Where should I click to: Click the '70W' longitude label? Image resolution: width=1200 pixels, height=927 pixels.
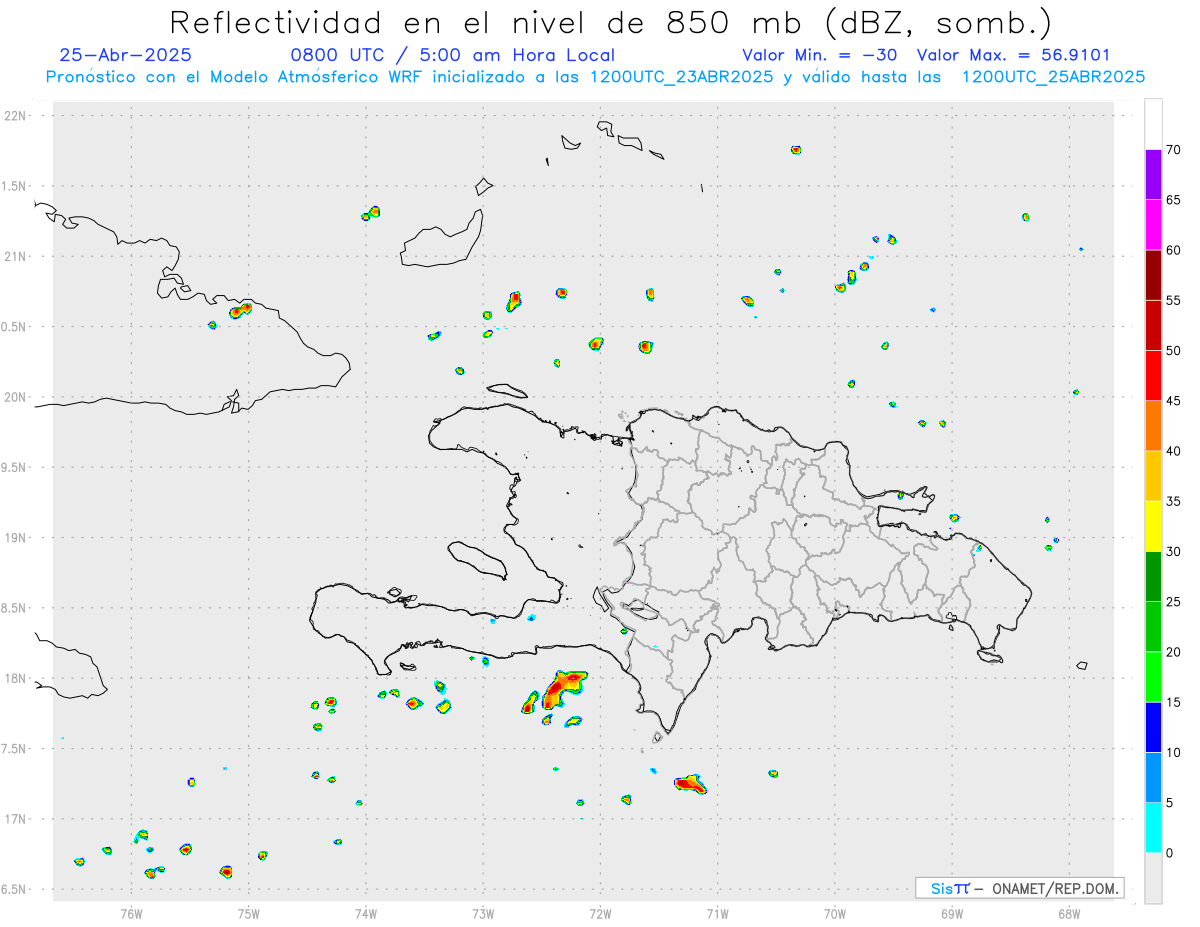[x=835, y=913]
